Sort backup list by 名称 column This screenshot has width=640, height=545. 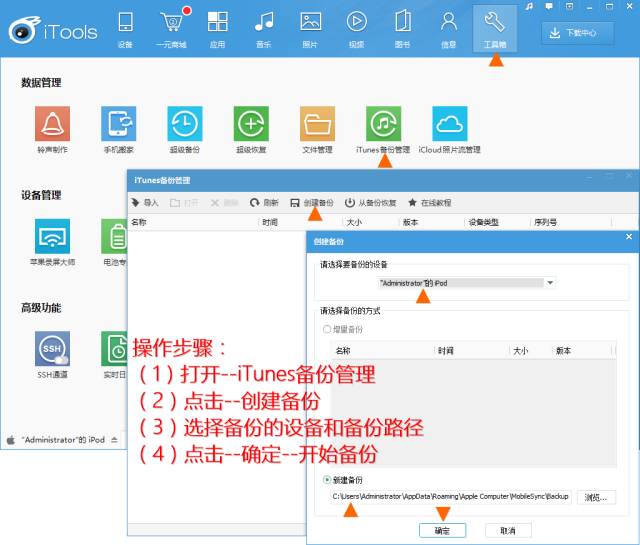pyautogui.click(x=193, y=222)
